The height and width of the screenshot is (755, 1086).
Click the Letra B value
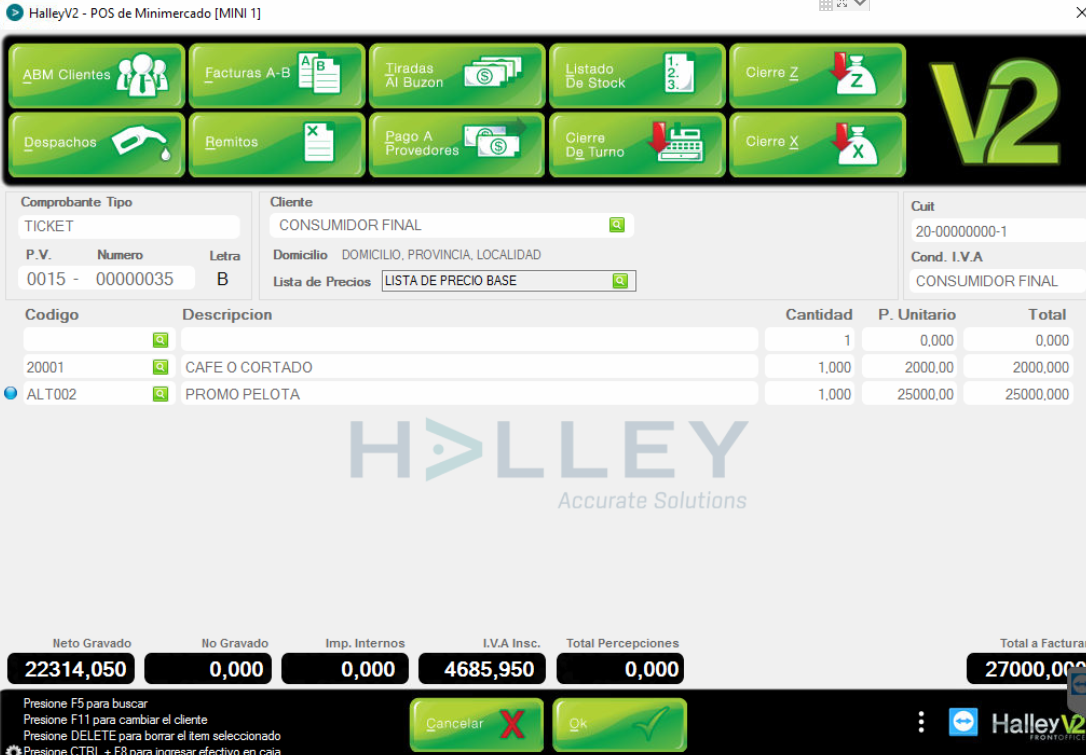(x=222, y=279)
